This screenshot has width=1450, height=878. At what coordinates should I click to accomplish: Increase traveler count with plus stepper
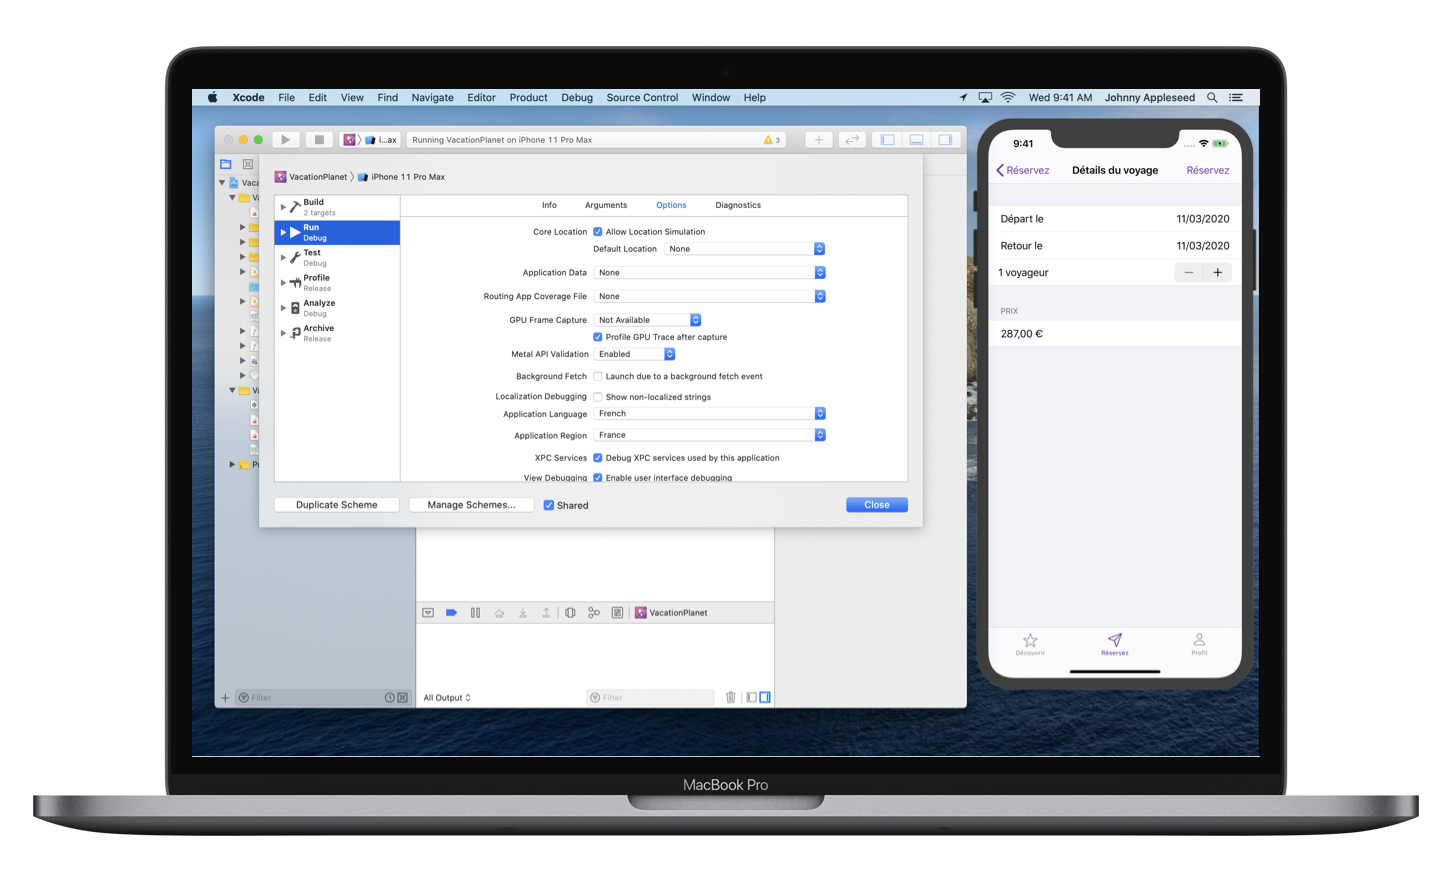pyautogui.click(x=1217, y=272)
